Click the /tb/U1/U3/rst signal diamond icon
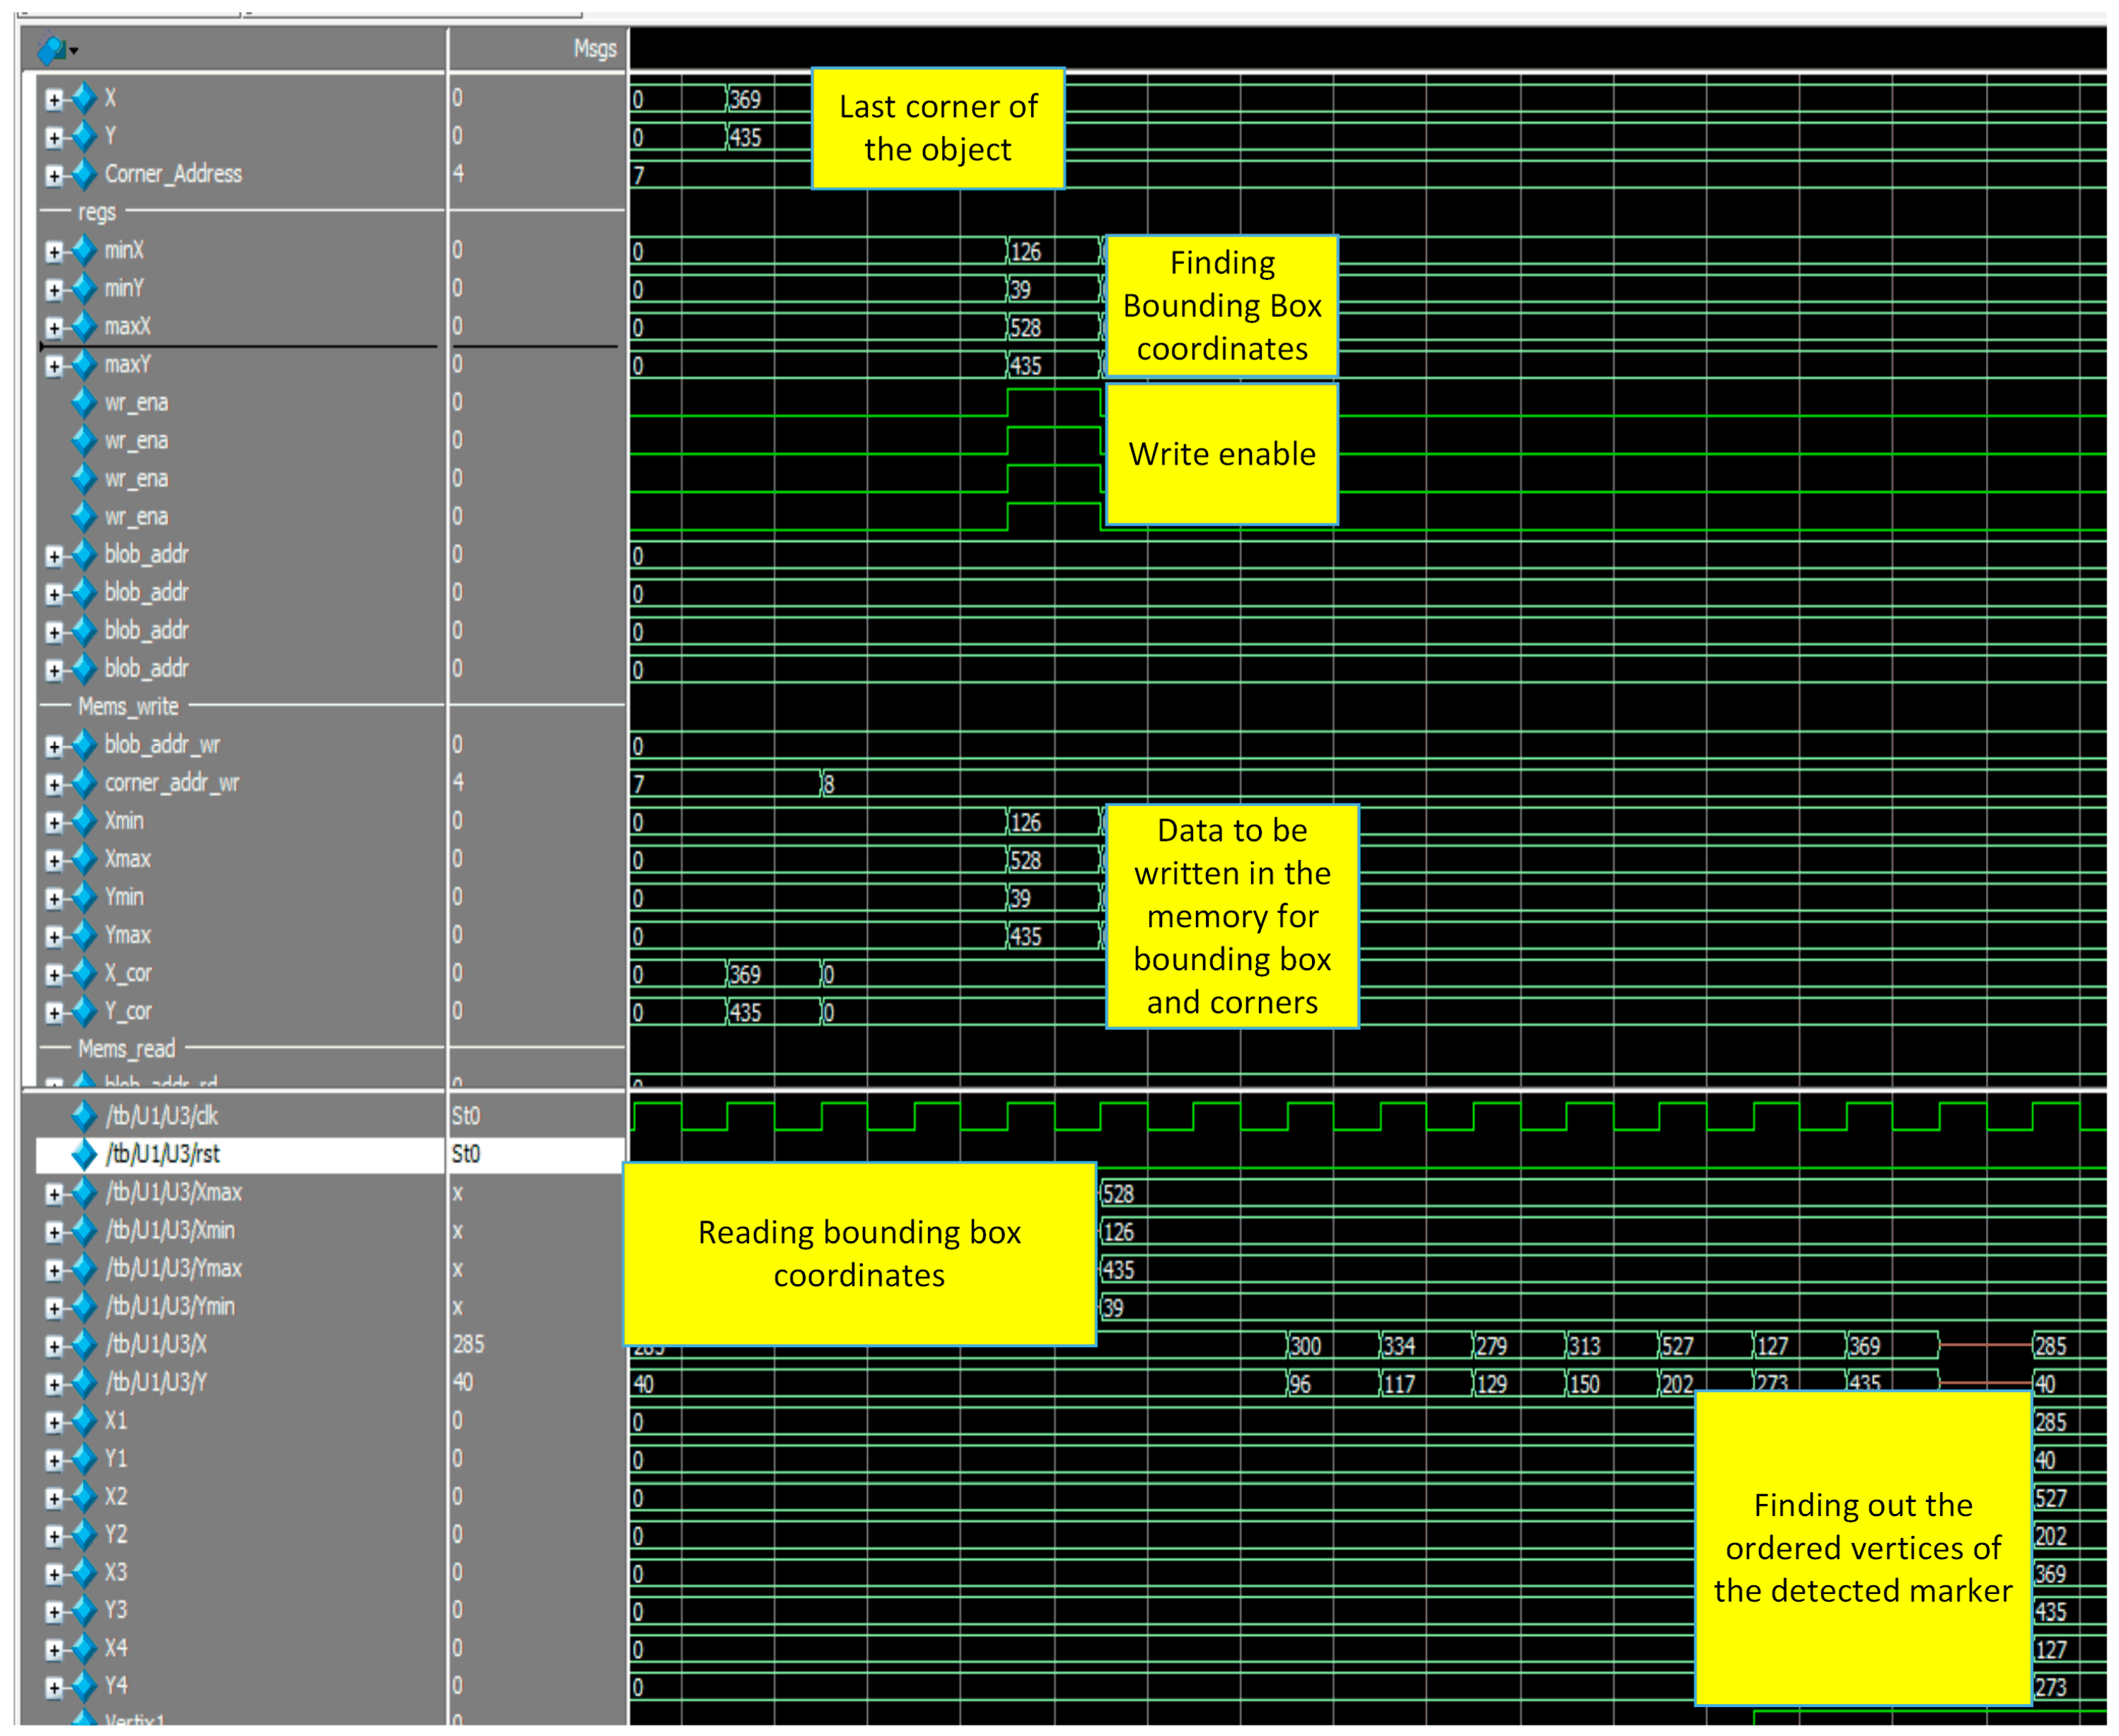The width and height of the screenshot is (2119, 1736). 85,1154
